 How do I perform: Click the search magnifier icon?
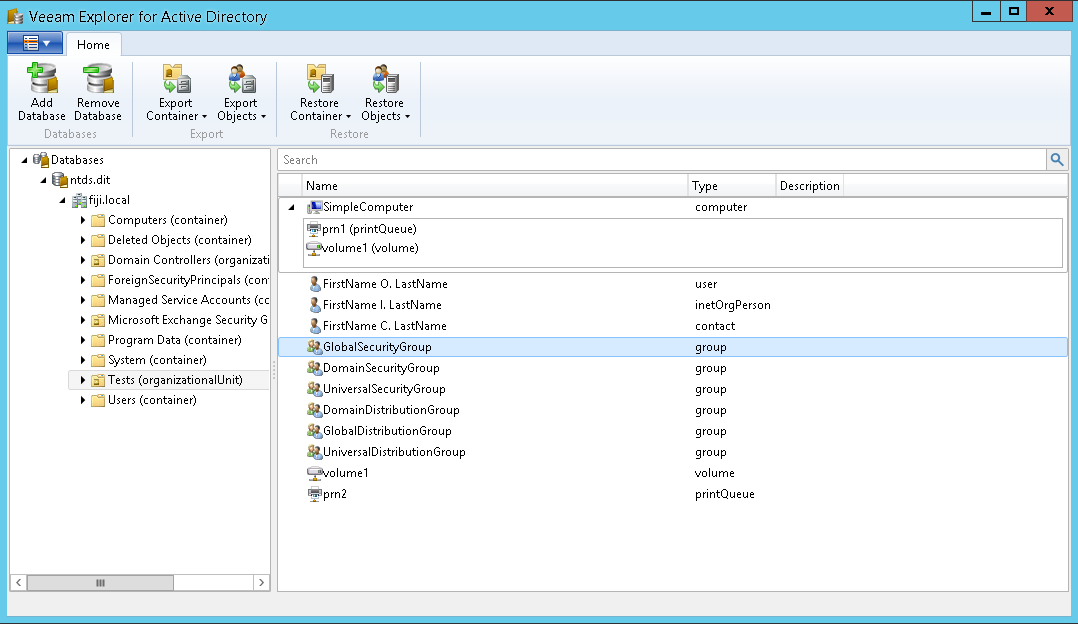[1056, 159]
